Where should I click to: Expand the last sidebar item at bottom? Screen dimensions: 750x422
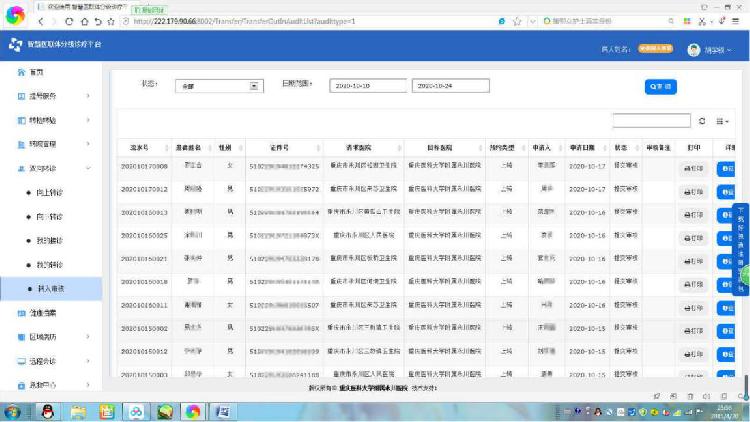(51, 385)
